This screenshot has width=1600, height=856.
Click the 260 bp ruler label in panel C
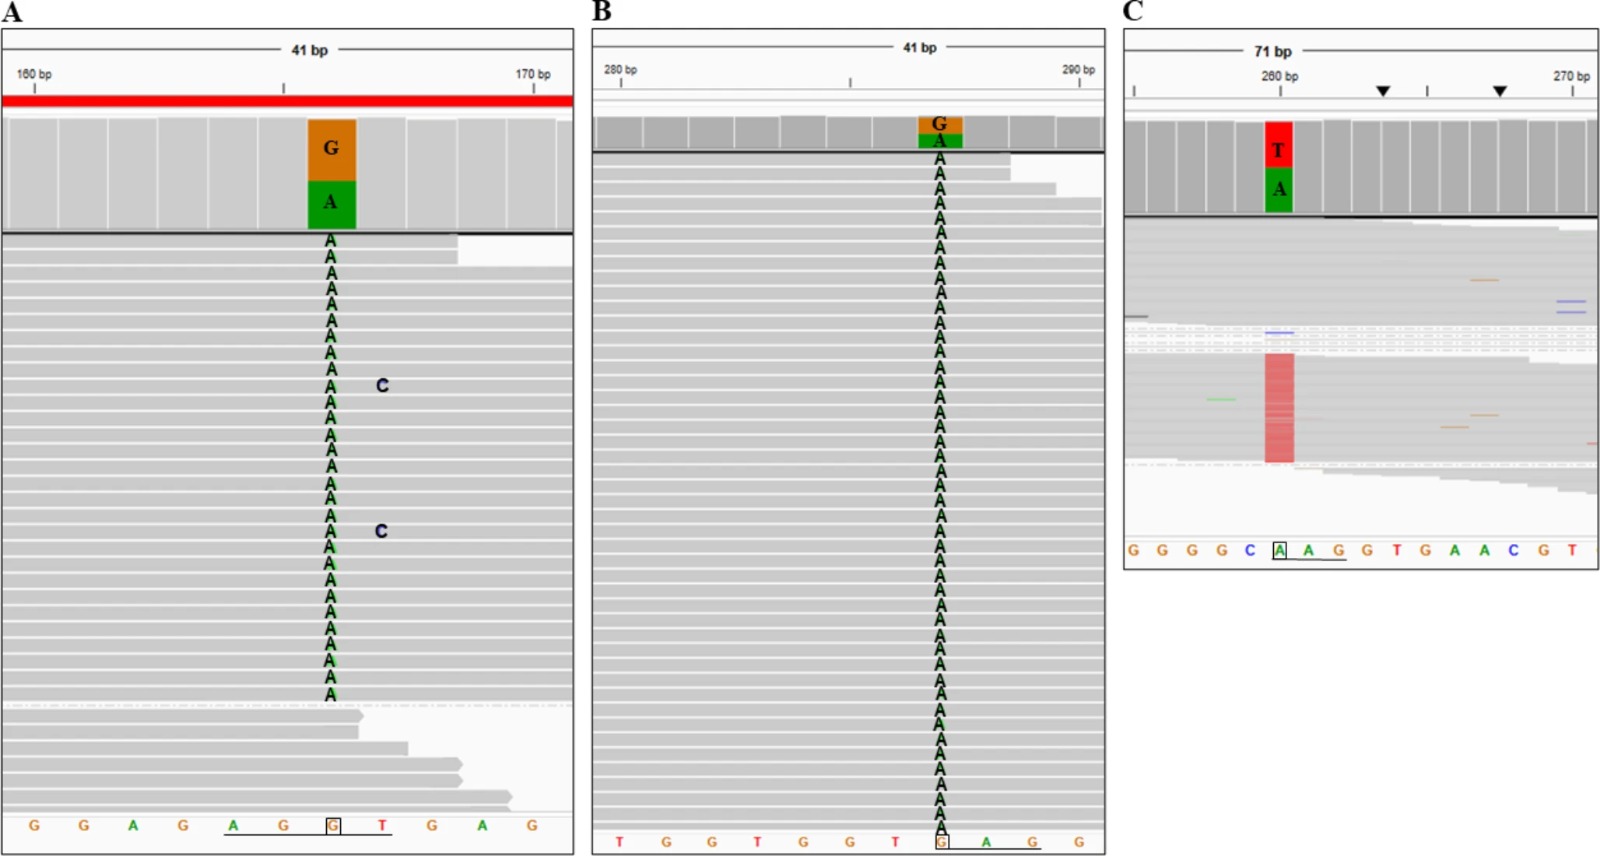(1279, 76)
